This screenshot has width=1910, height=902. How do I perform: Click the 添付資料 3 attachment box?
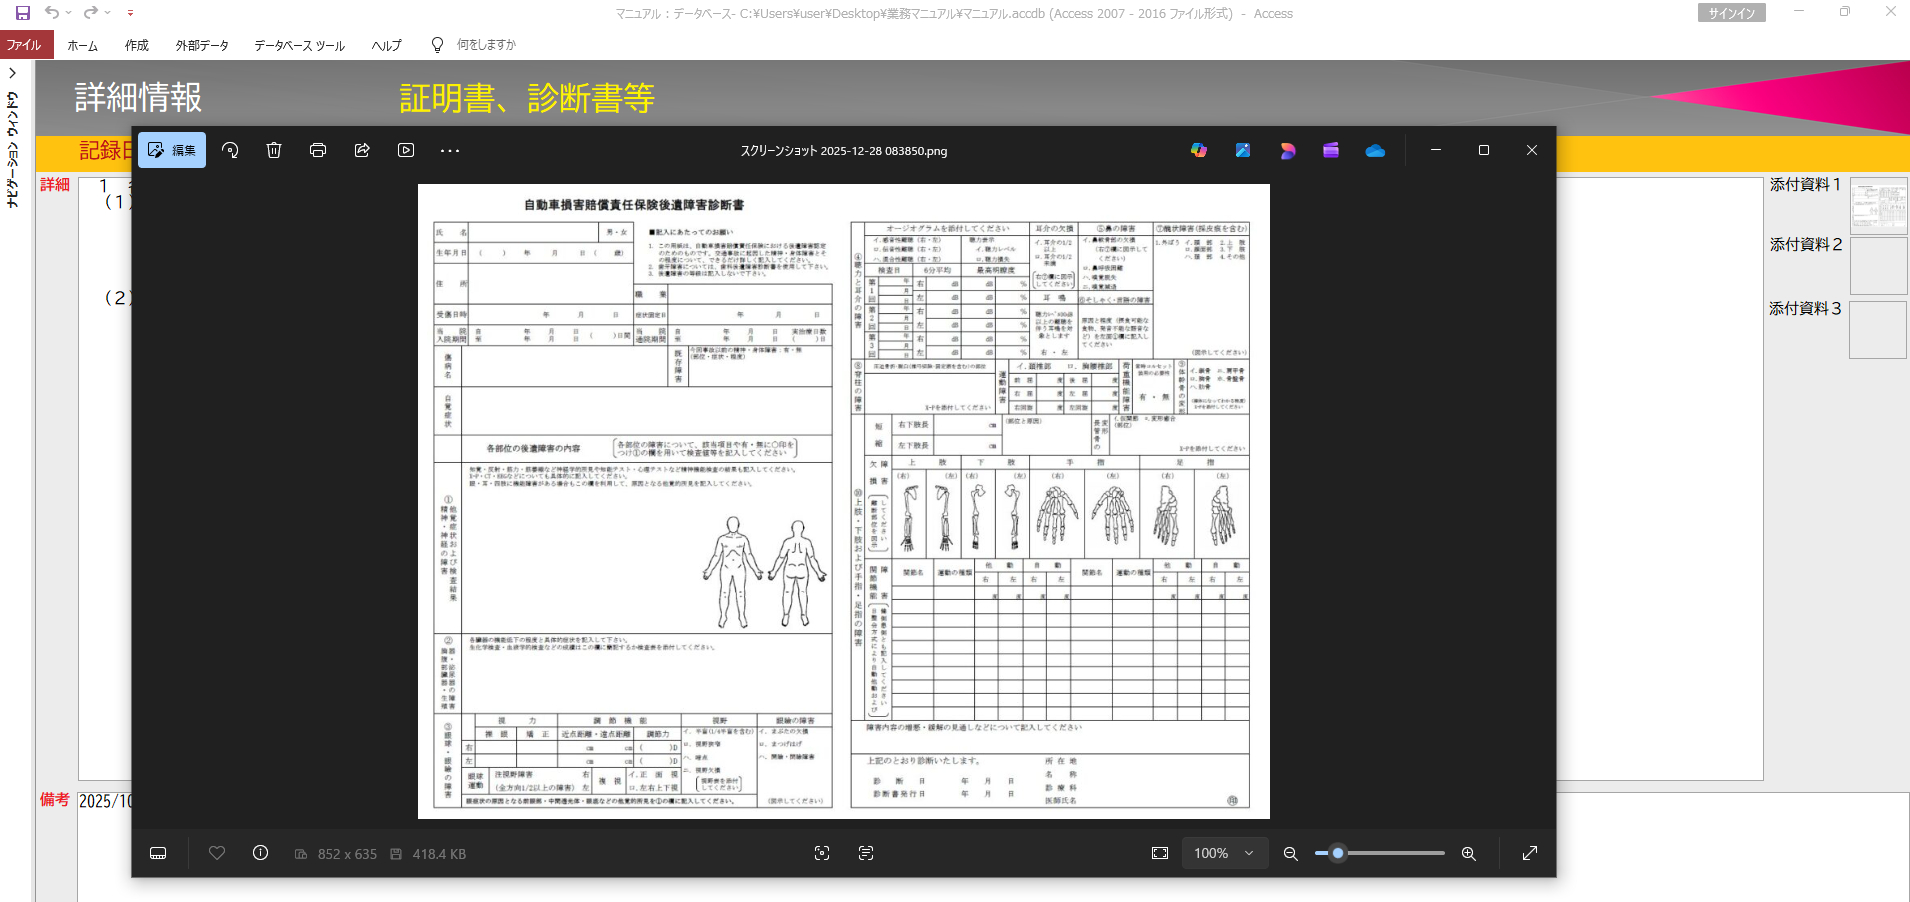coord(1878,329)
